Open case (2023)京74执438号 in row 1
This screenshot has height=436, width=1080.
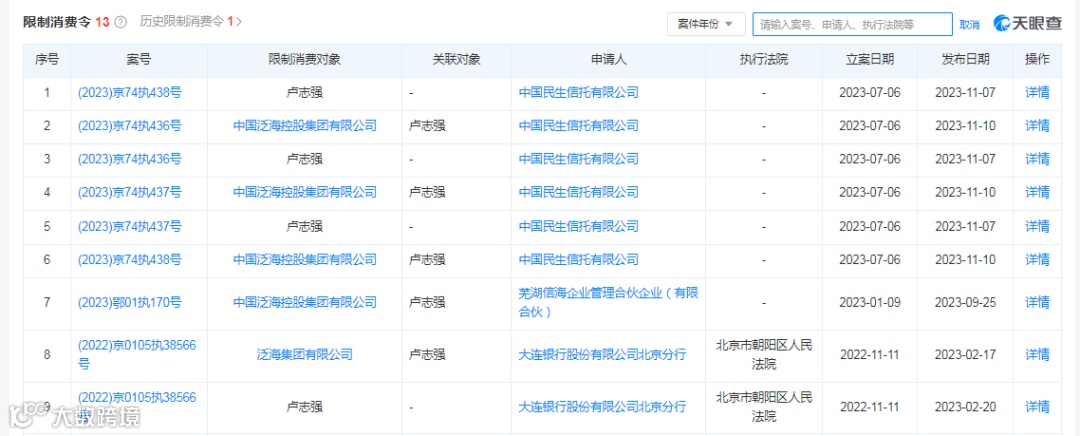(129, 92)
